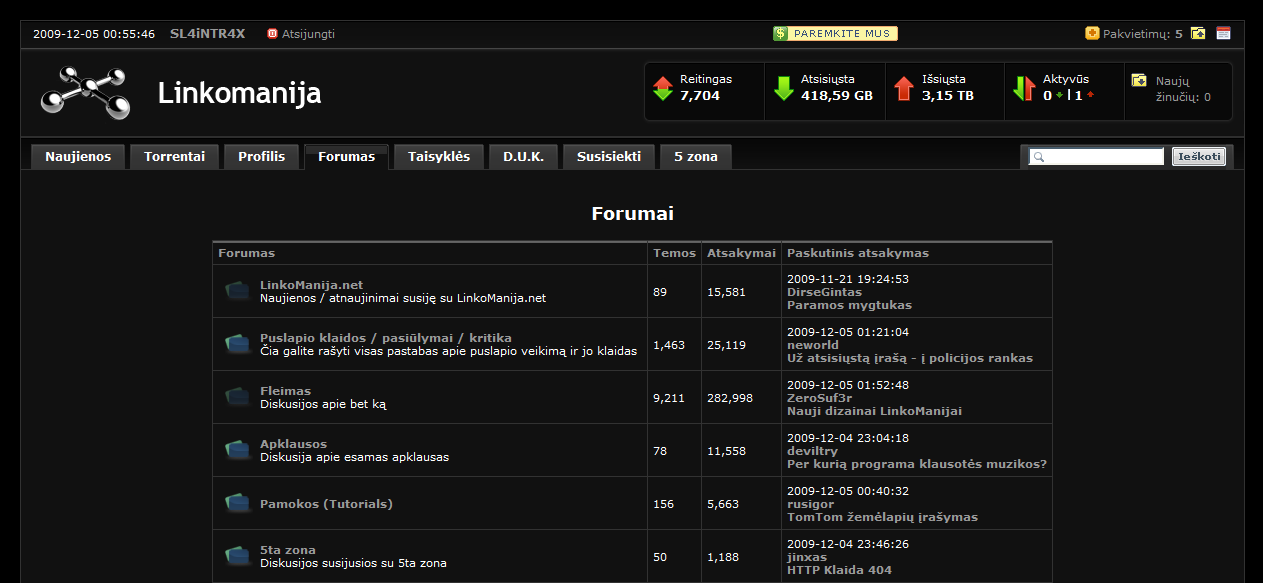Click forum icon beside Fleimas
1263x583 pixels.
point(237,397)
